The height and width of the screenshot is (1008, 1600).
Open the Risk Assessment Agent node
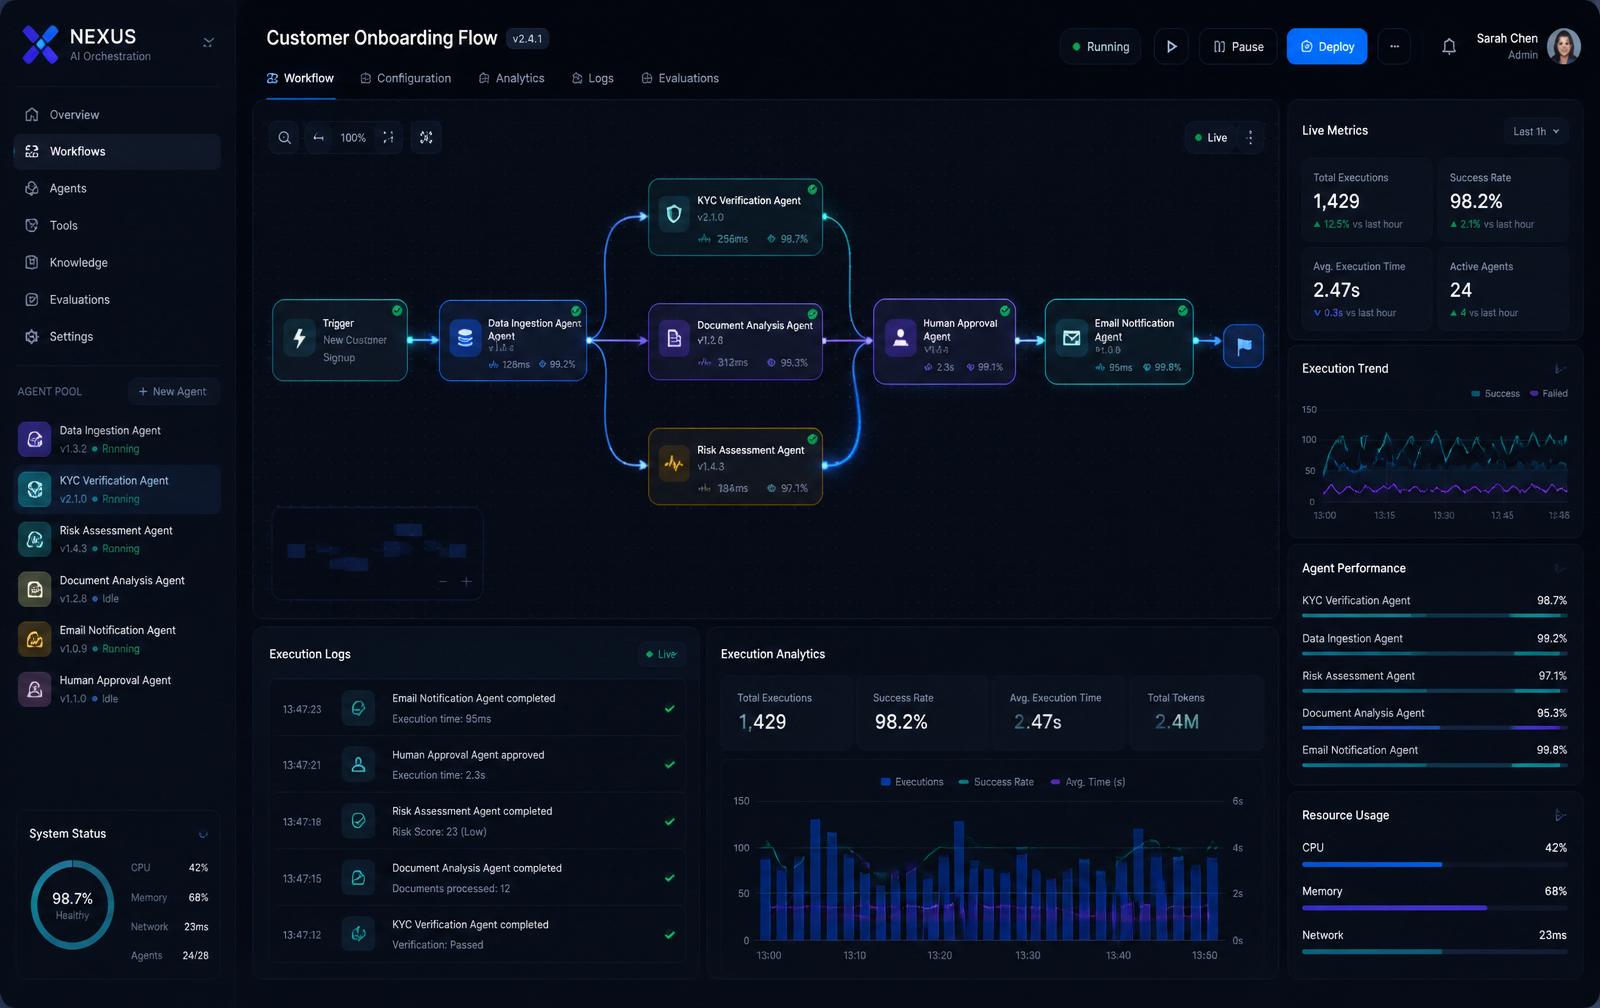pyautogui.click(x=736, y=466)
